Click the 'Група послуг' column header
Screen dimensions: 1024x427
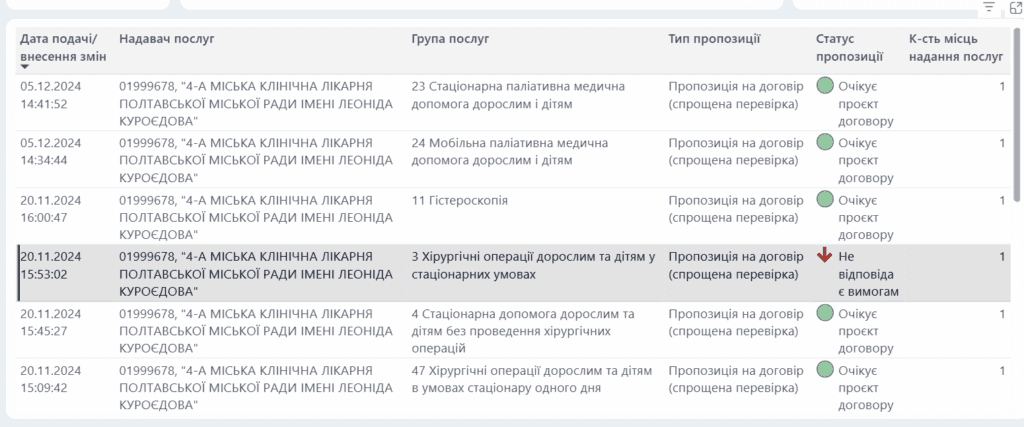point(450,39)
